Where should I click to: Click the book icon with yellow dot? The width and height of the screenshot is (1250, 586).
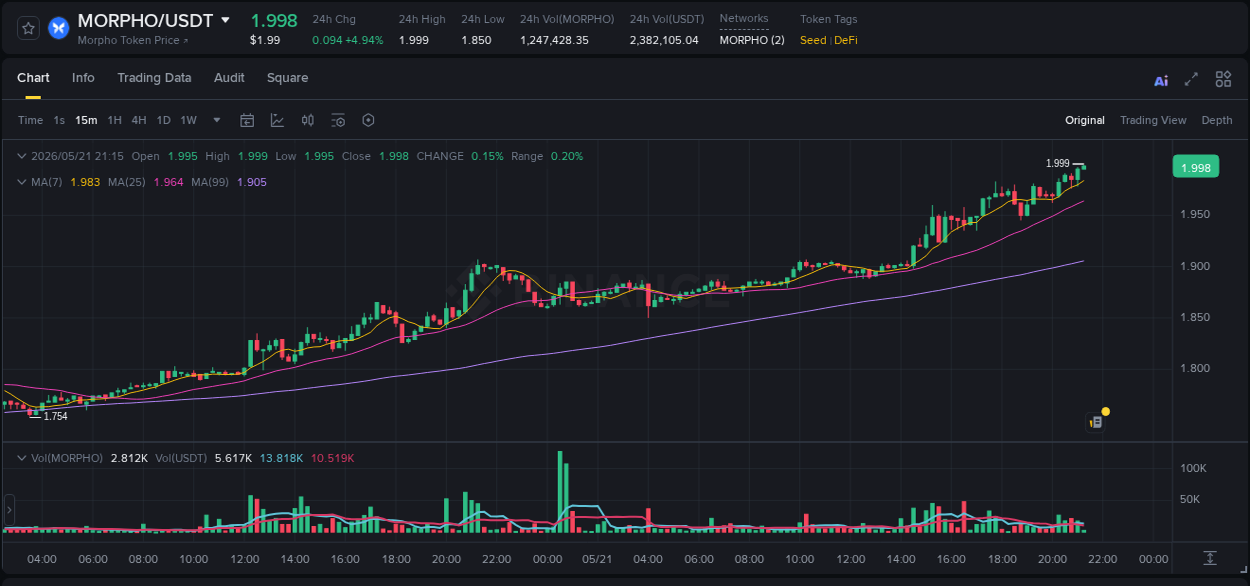(1097, 420)
